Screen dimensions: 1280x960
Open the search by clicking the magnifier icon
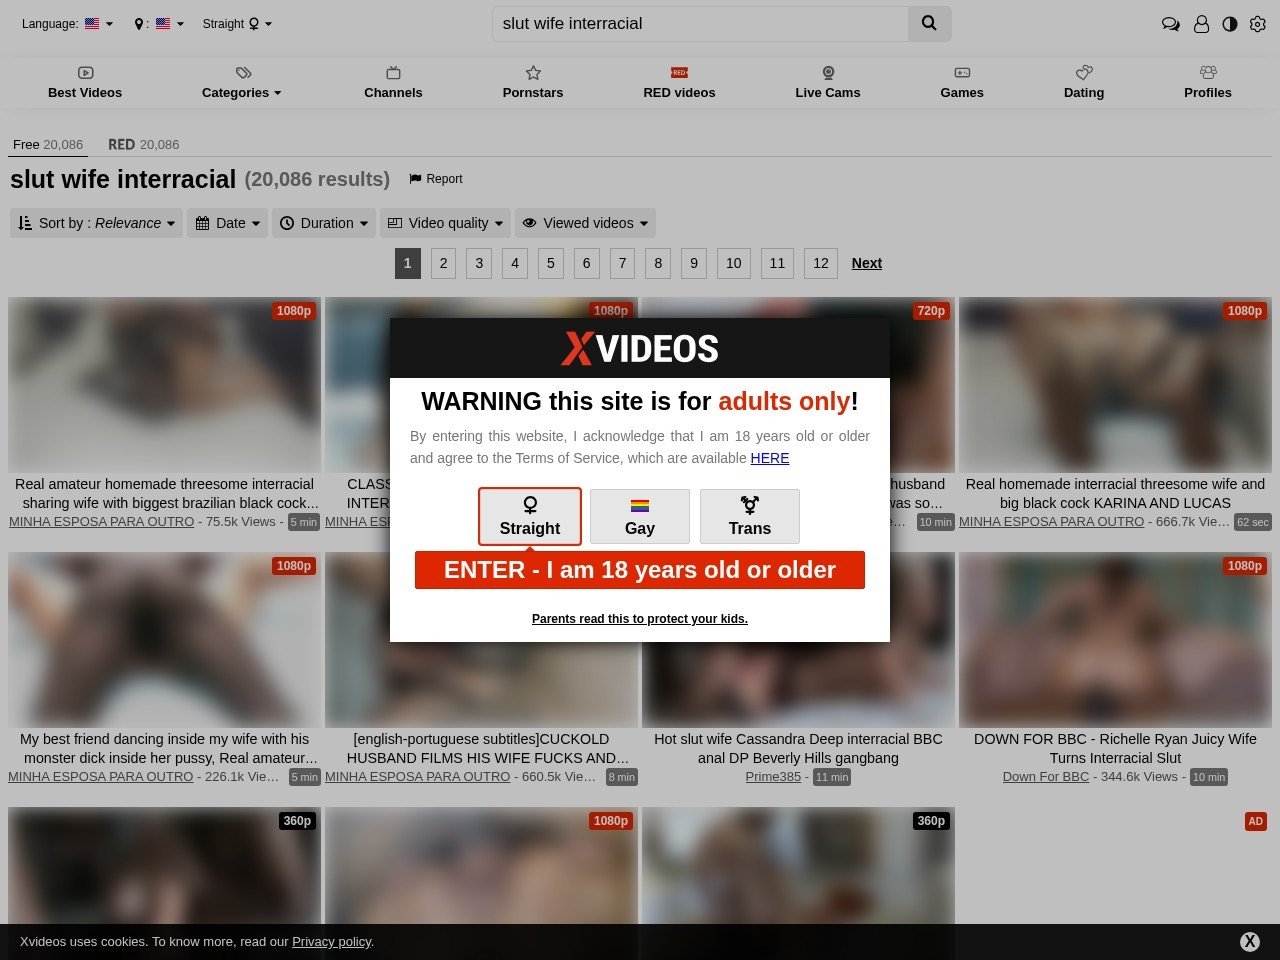[x=929, y=23]
